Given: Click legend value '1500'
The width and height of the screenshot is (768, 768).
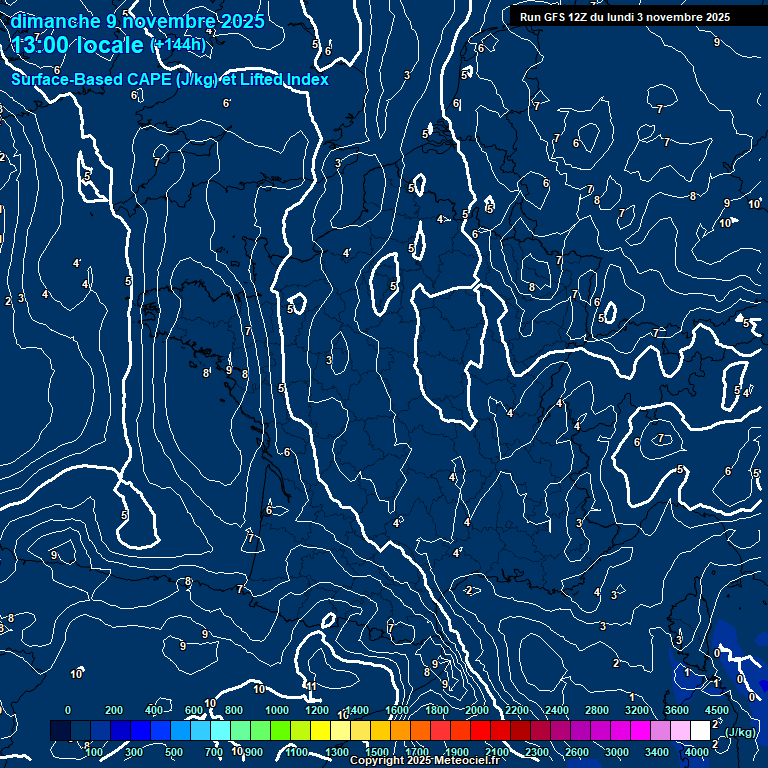Looking at the screenshot, I should click(x=377, y=752).
